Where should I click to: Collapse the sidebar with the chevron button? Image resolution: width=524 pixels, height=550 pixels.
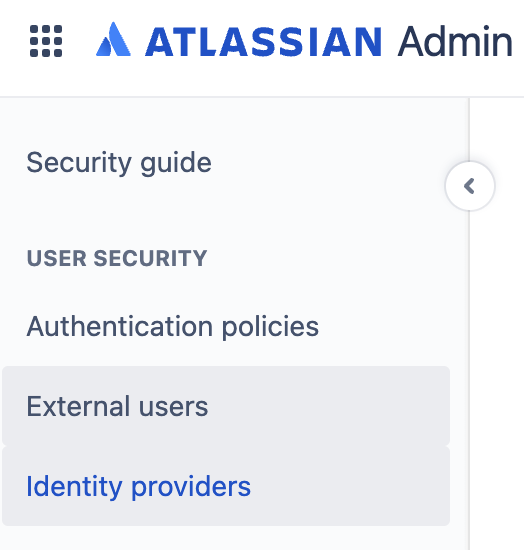pos(470,186)
